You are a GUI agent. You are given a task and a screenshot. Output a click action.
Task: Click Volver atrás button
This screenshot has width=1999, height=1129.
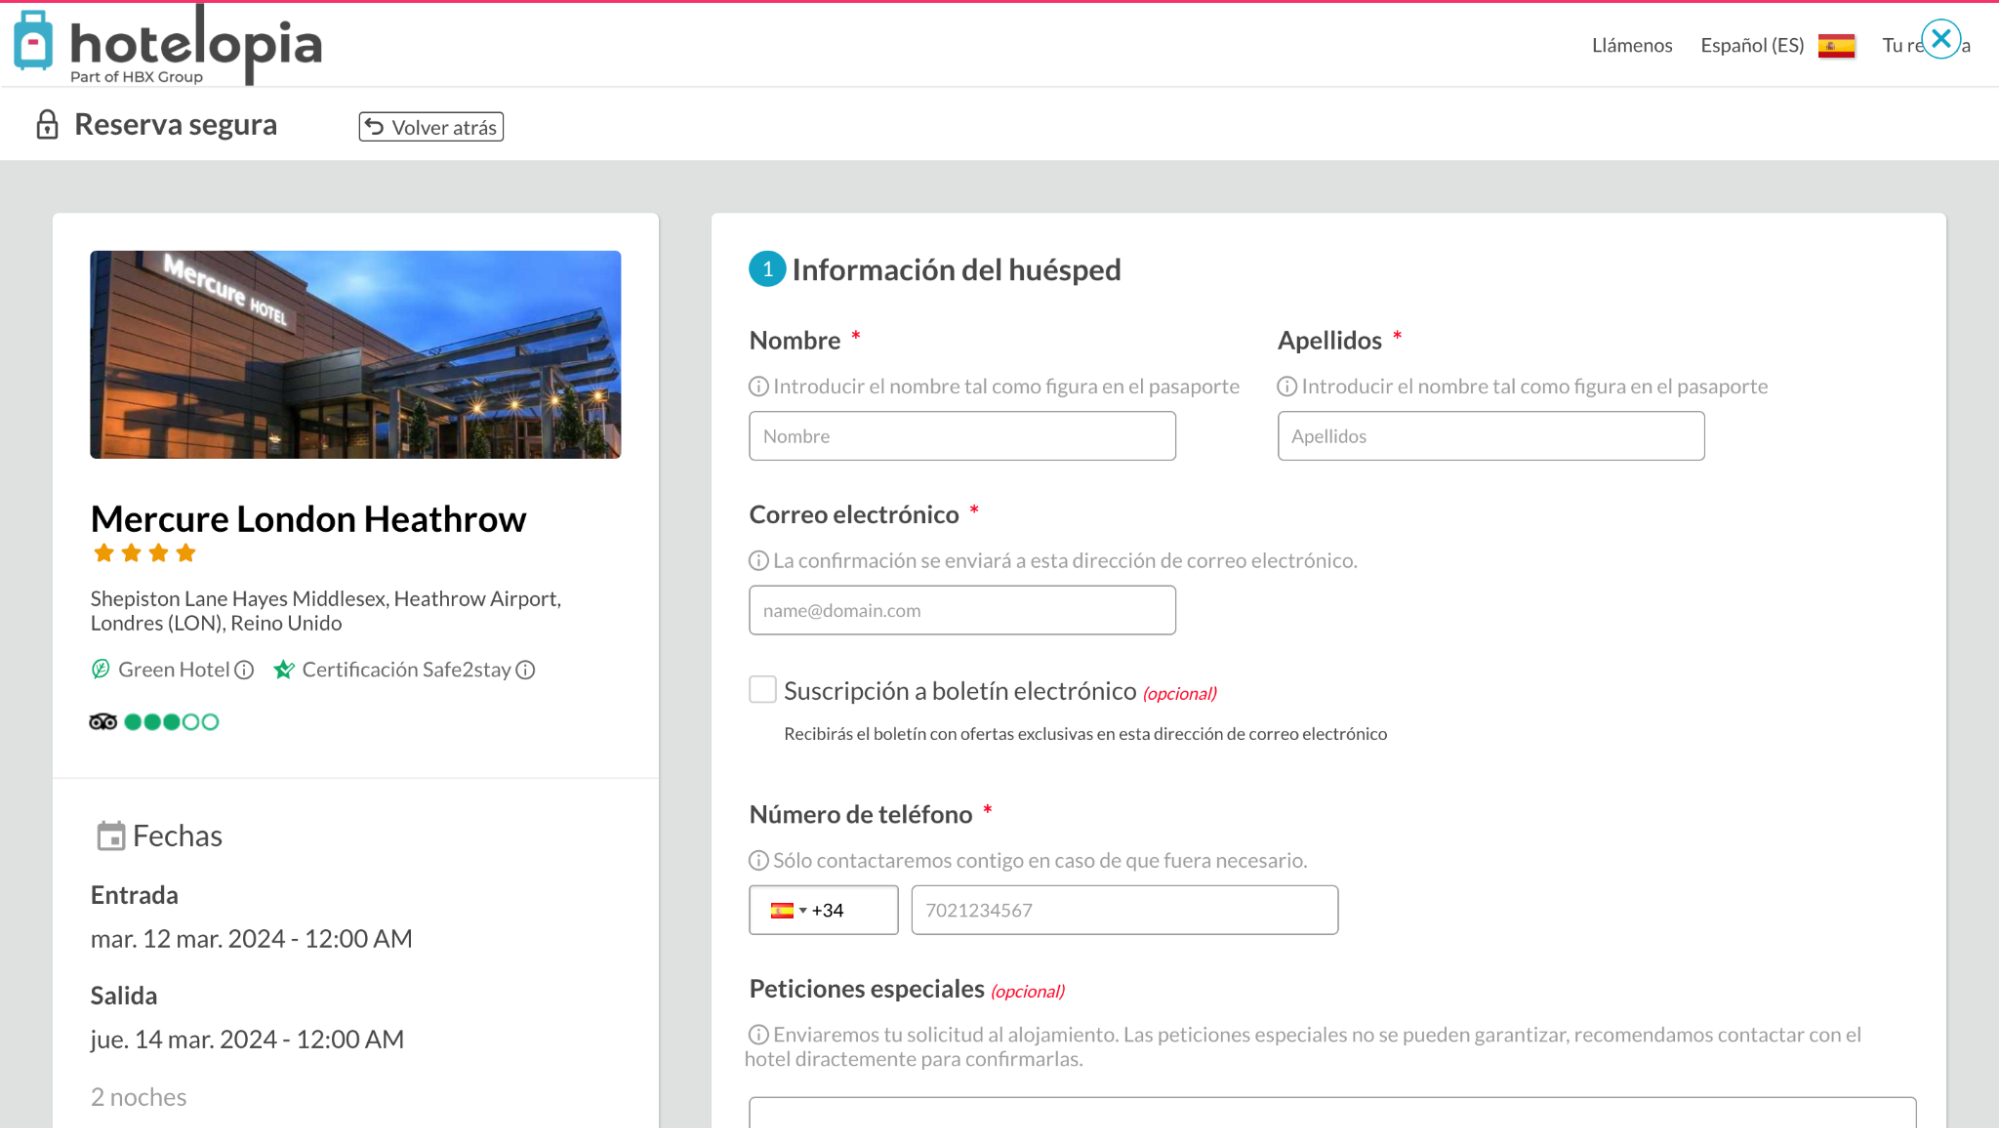(x=430, y=126)
